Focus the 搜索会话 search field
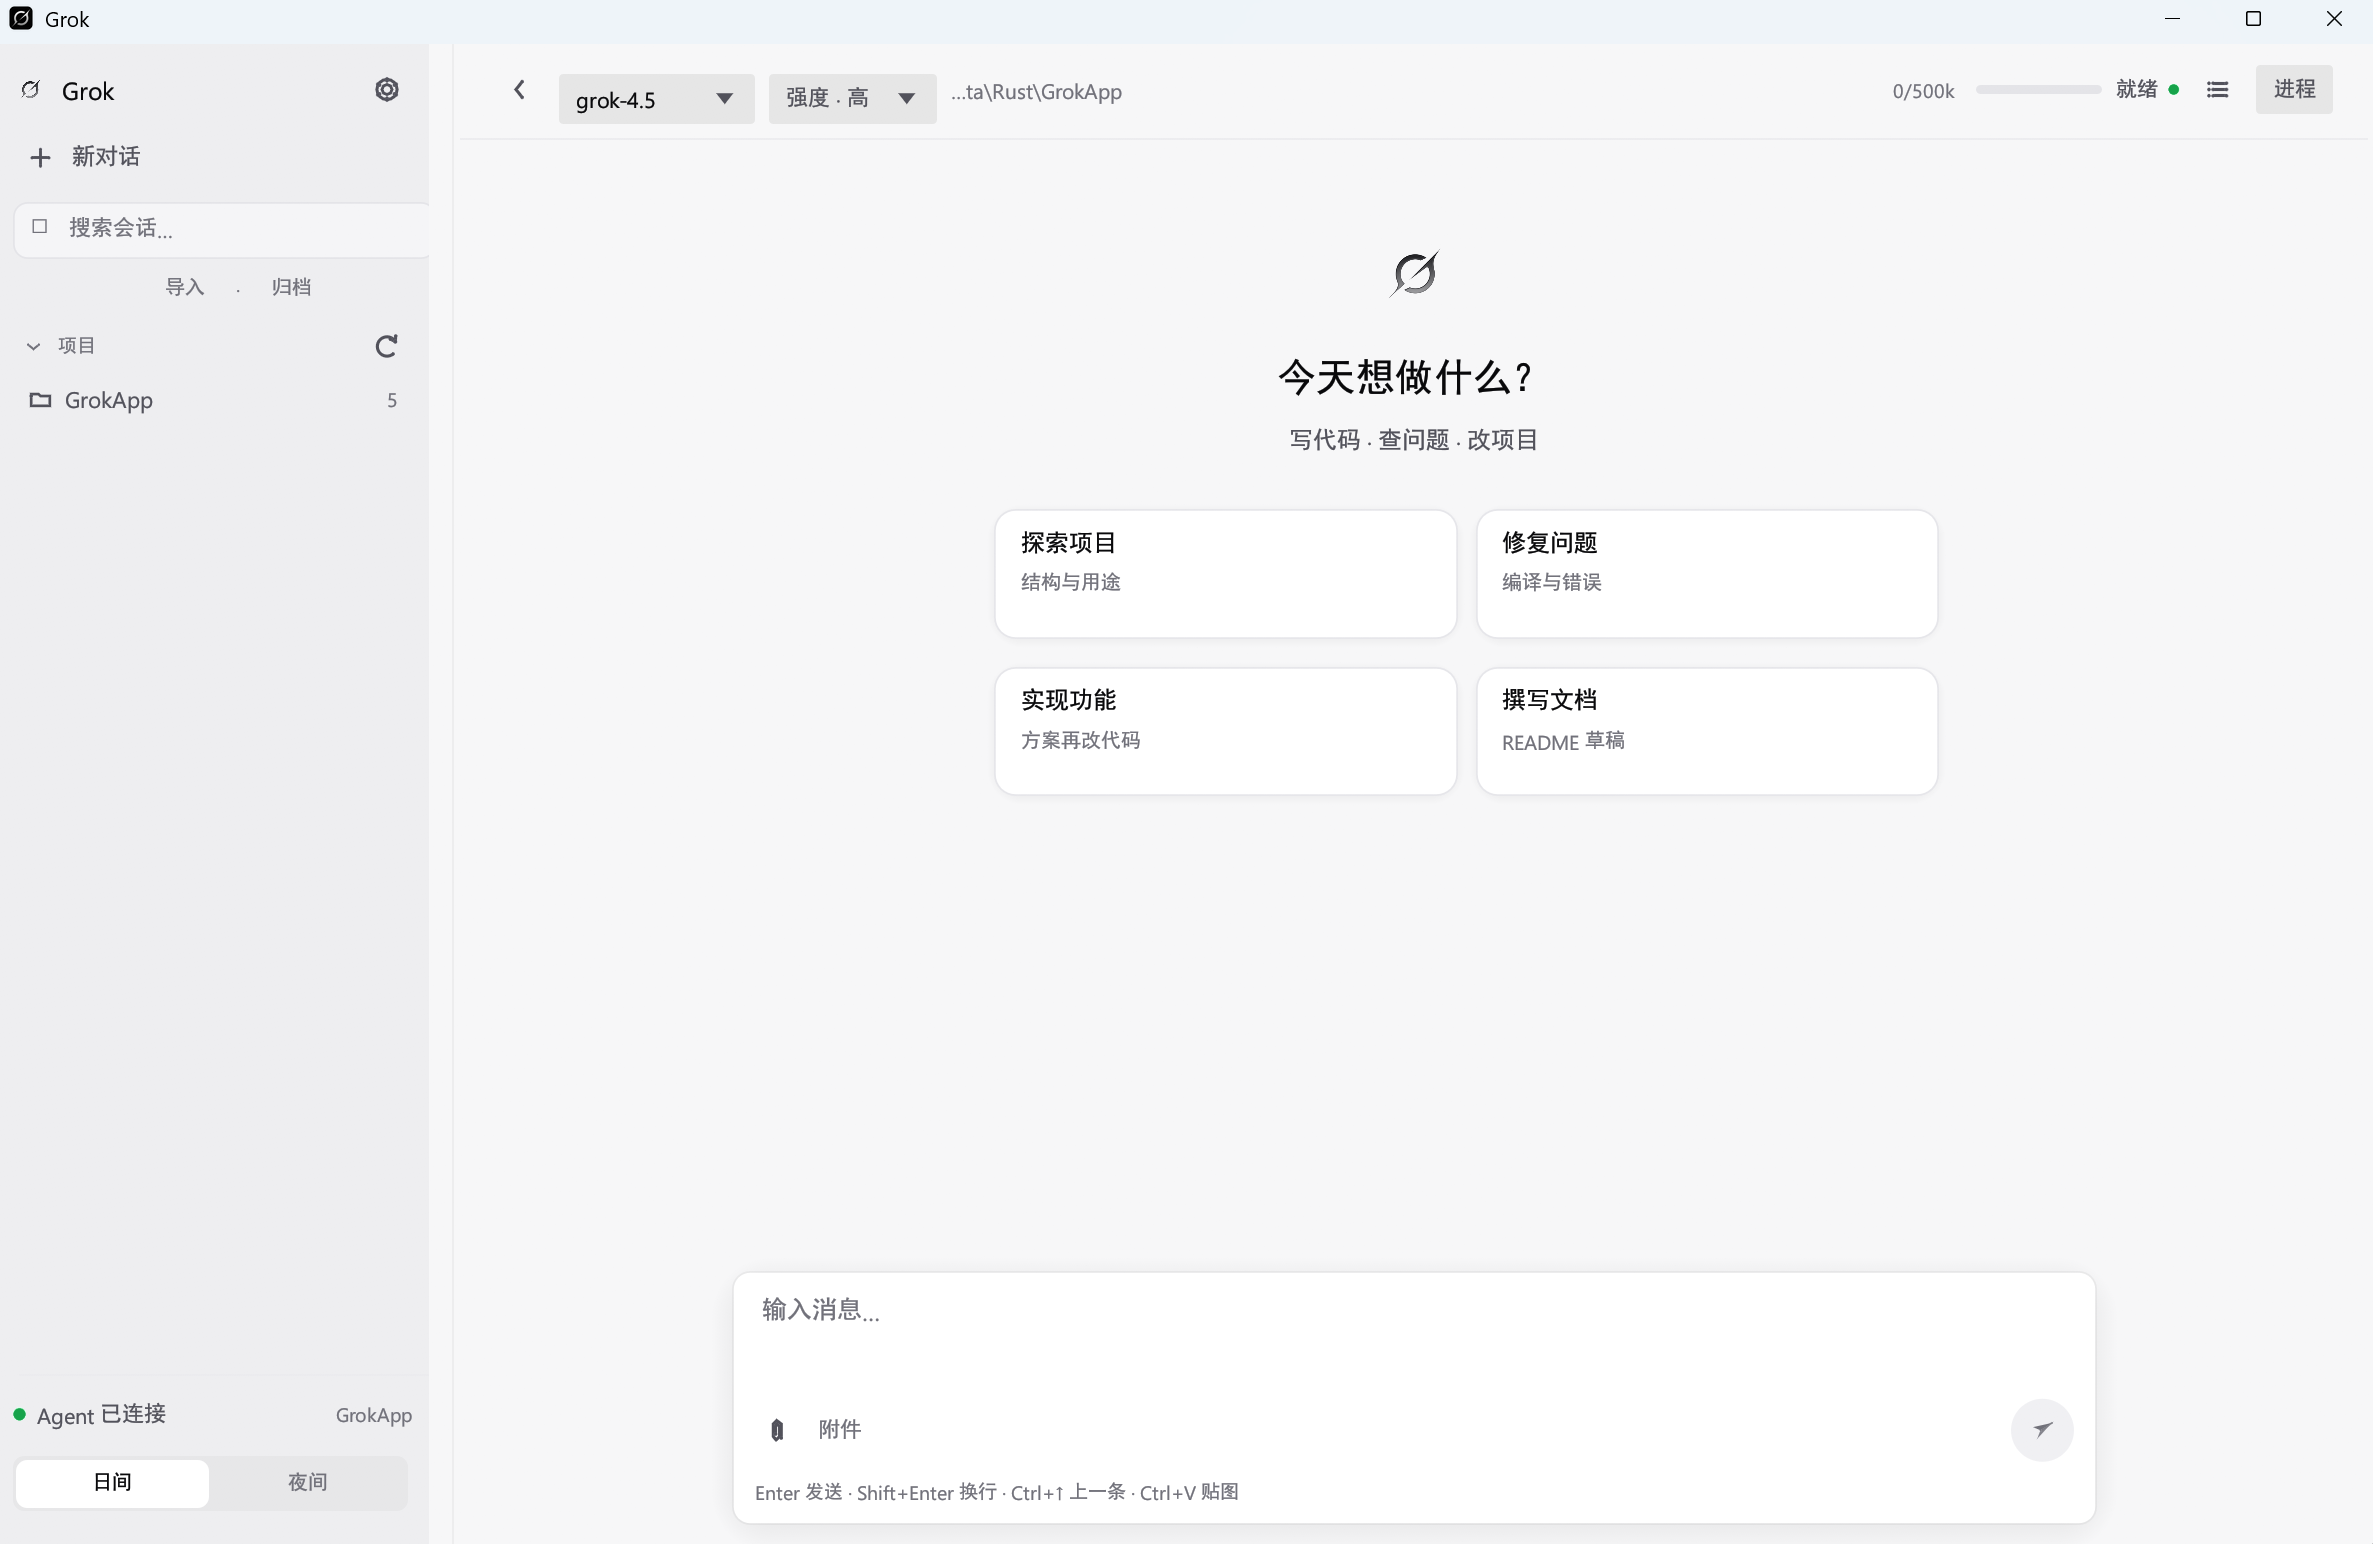The height and width of the screenshot is (1544, 2373). coord(221,229)
